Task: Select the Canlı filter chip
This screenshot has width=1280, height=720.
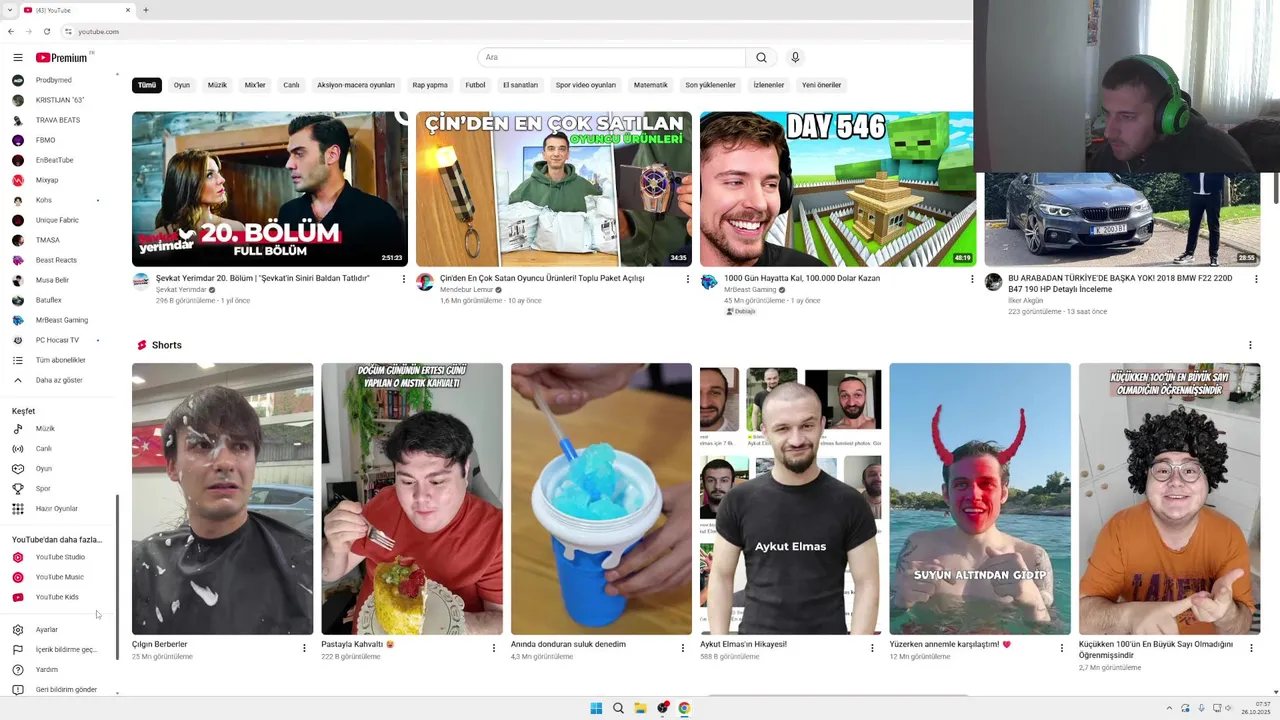Action: click(291, 85)
